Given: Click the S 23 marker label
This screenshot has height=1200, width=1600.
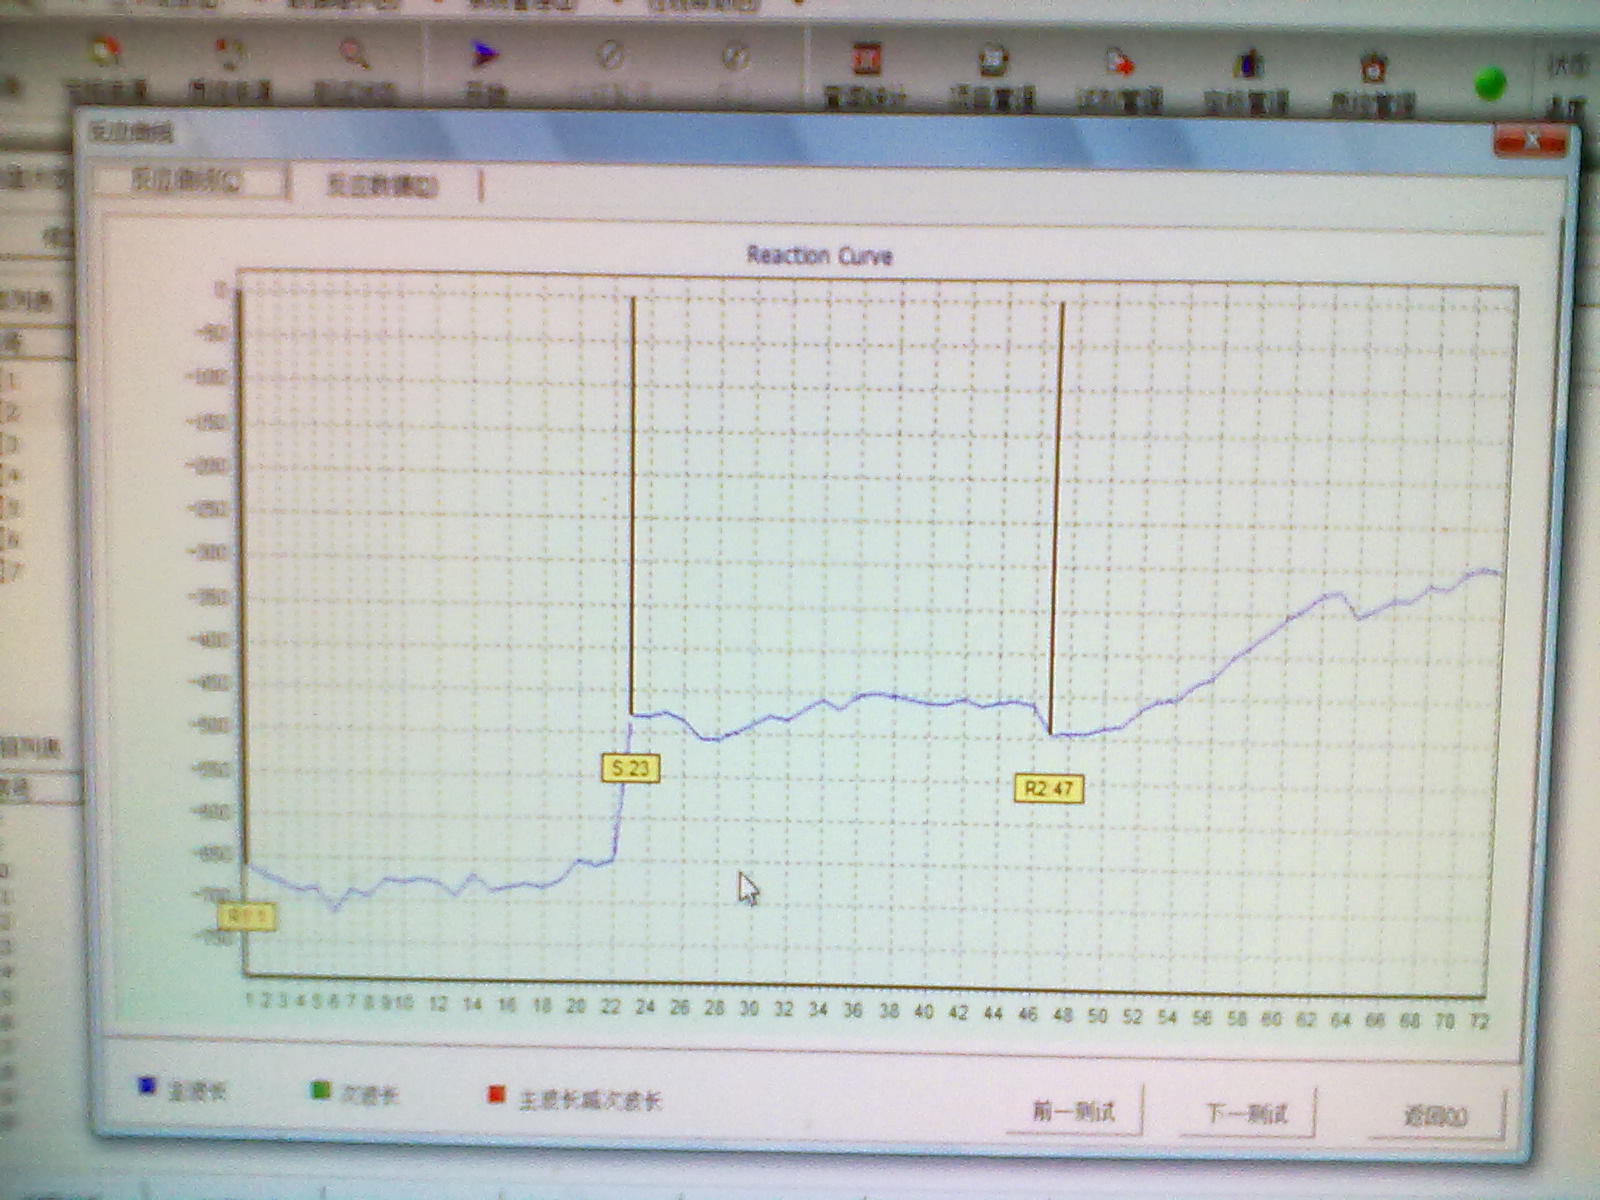Looking at the screenshot, I should 631,768.
